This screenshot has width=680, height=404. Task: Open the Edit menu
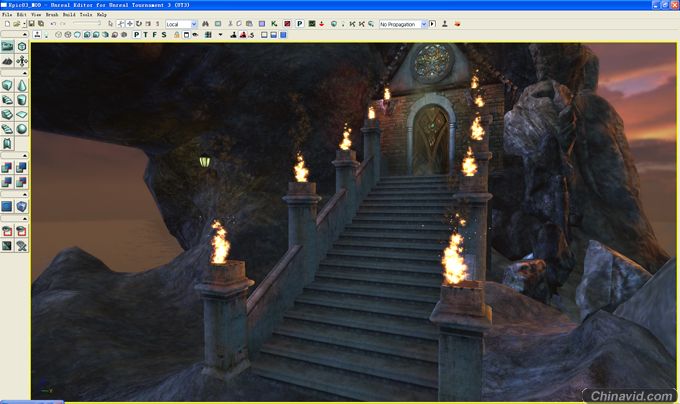coord(21,14)
